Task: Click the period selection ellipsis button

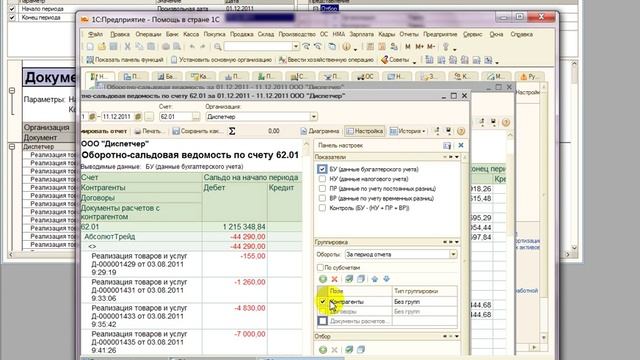Action: pos(149,117)
